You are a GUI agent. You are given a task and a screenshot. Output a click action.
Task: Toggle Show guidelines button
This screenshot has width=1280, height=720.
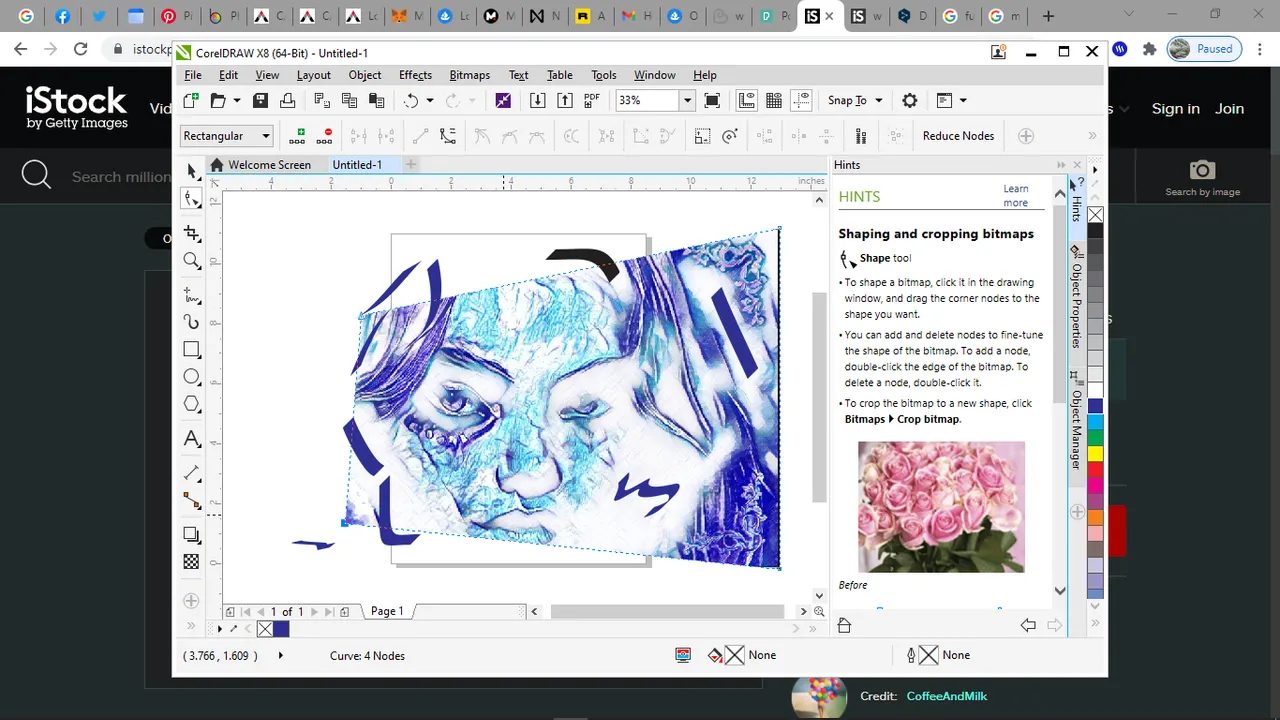click(801, 100)
